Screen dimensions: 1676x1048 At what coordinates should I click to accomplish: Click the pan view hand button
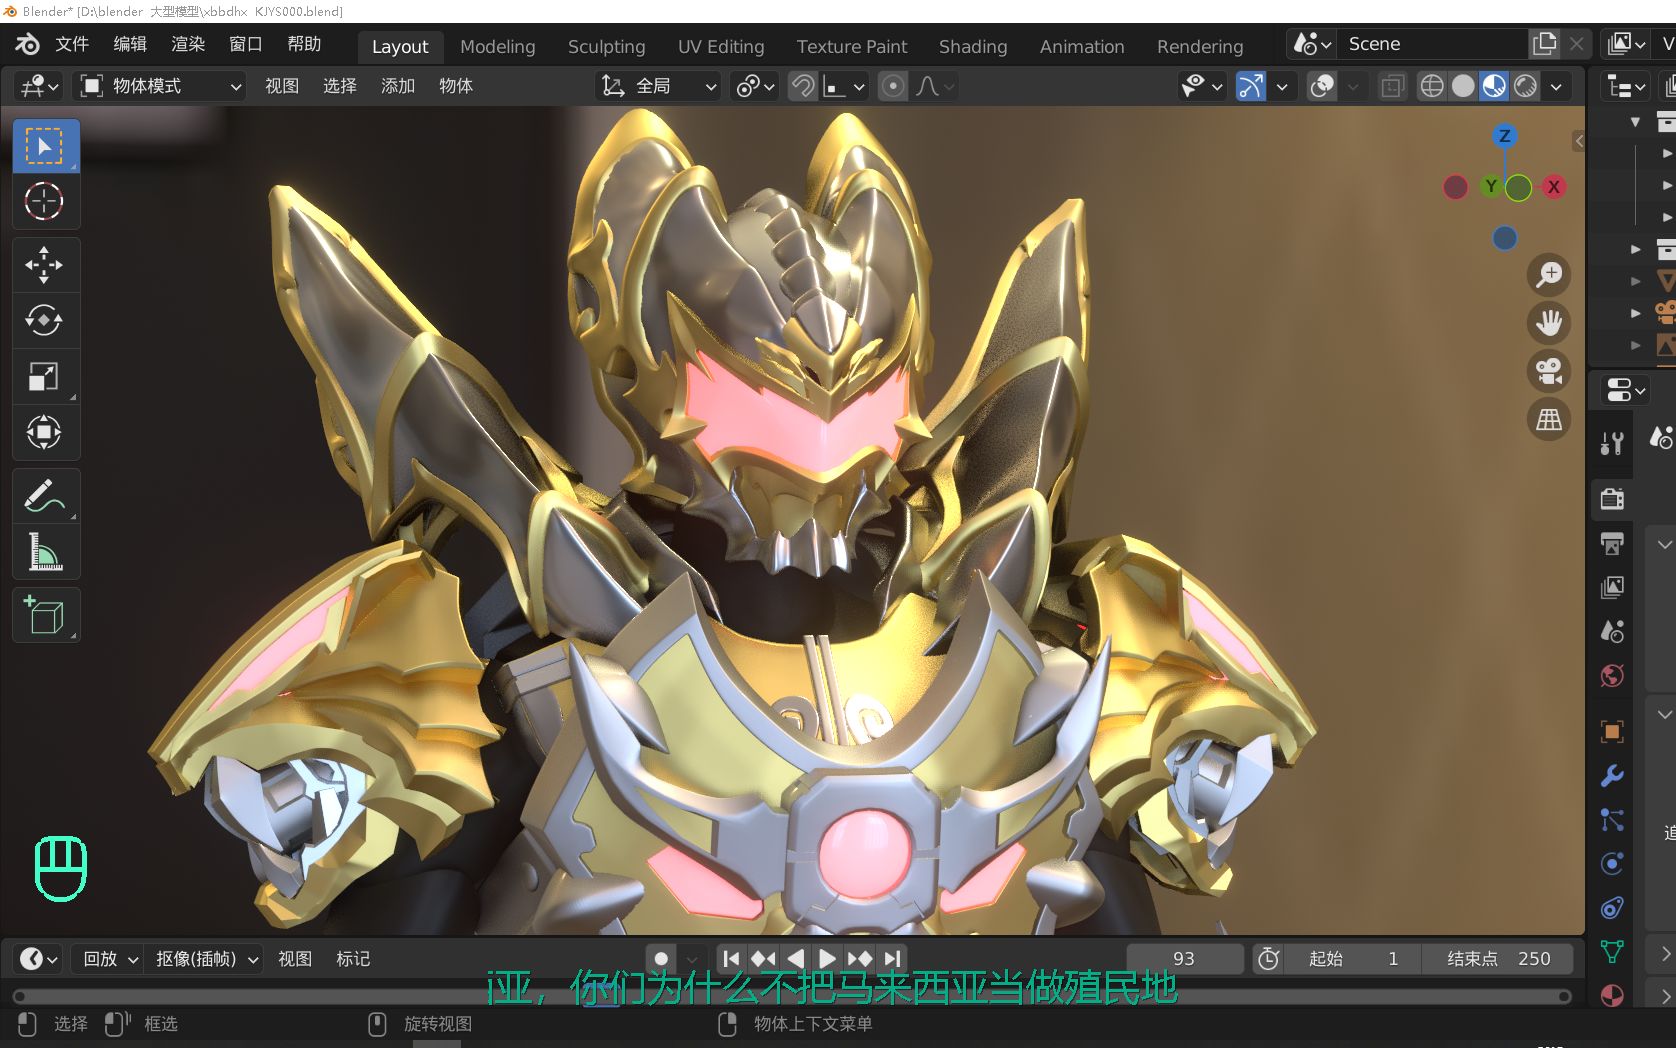point(1549,323)
